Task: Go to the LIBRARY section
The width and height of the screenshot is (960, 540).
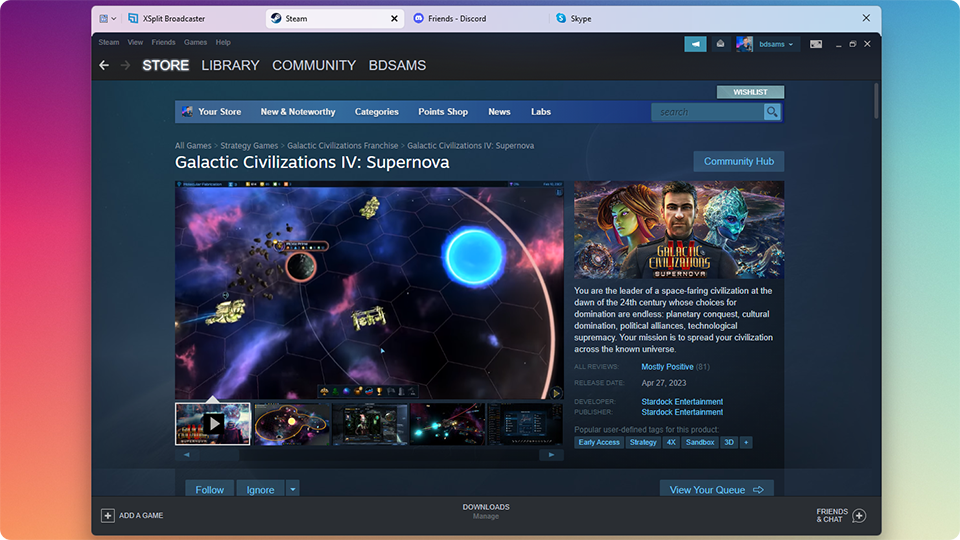Action: (230, 65)
